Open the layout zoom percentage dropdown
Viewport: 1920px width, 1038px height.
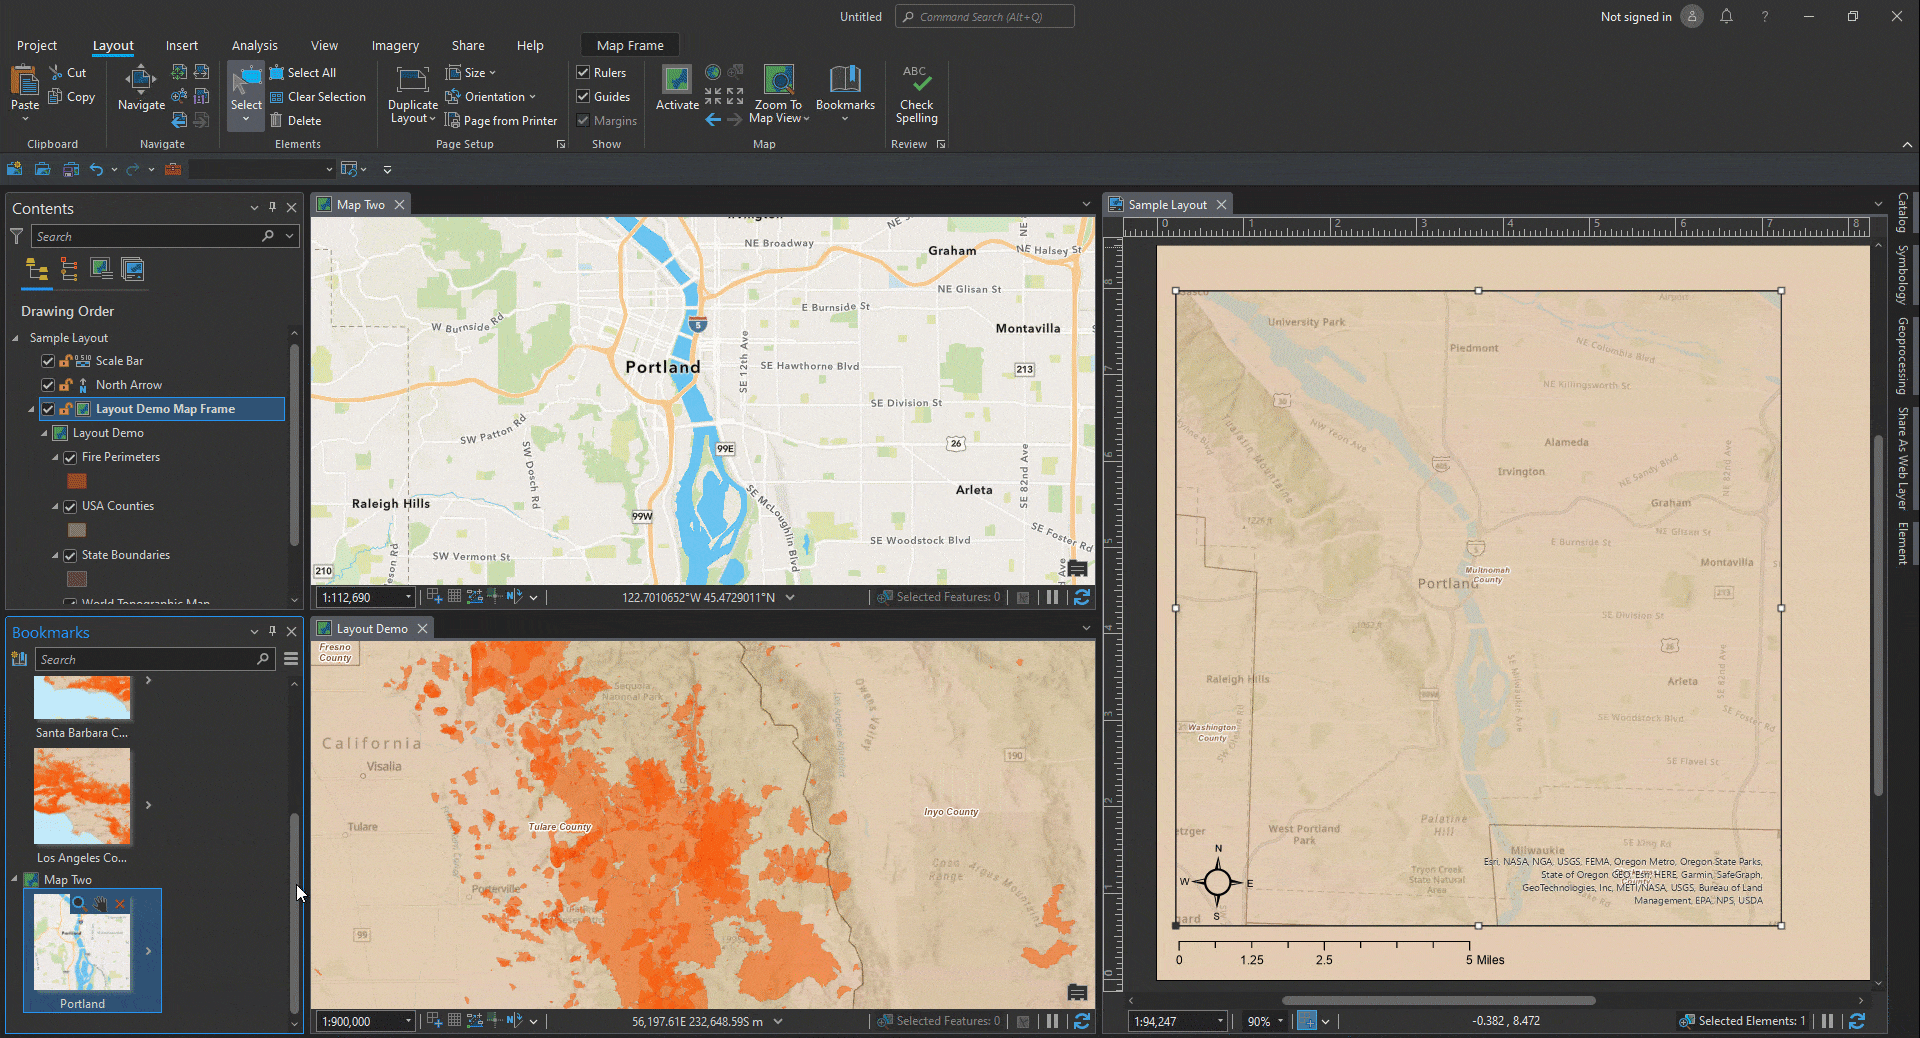coord(1281,1022)
